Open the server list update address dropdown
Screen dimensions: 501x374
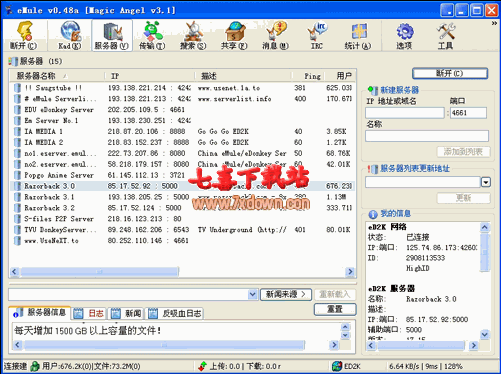[486, 182]
